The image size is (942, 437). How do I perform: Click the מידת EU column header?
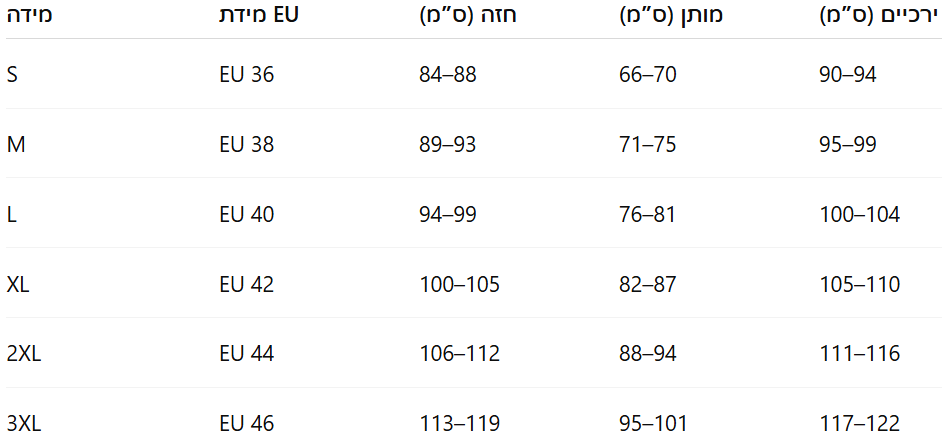pyautogui.click(x=258, y=16)
